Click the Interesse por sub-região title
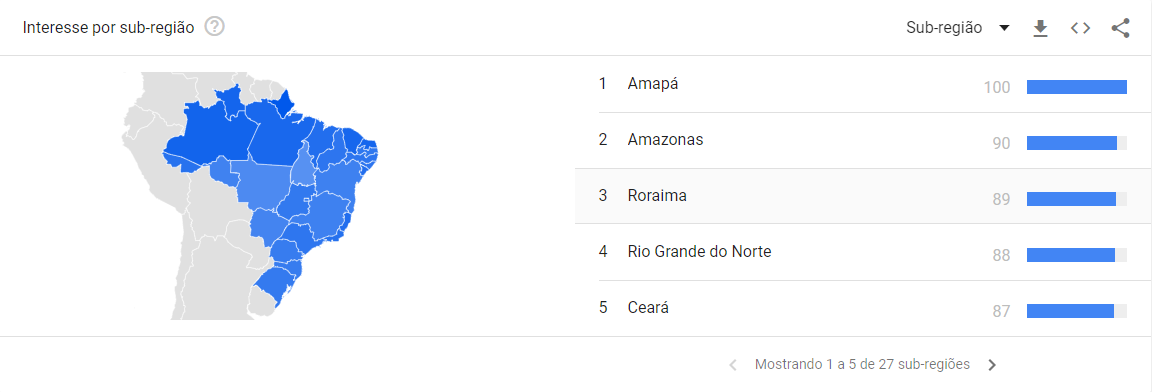The width and height of the screenshot is (1152, 392). click(109, 28)
